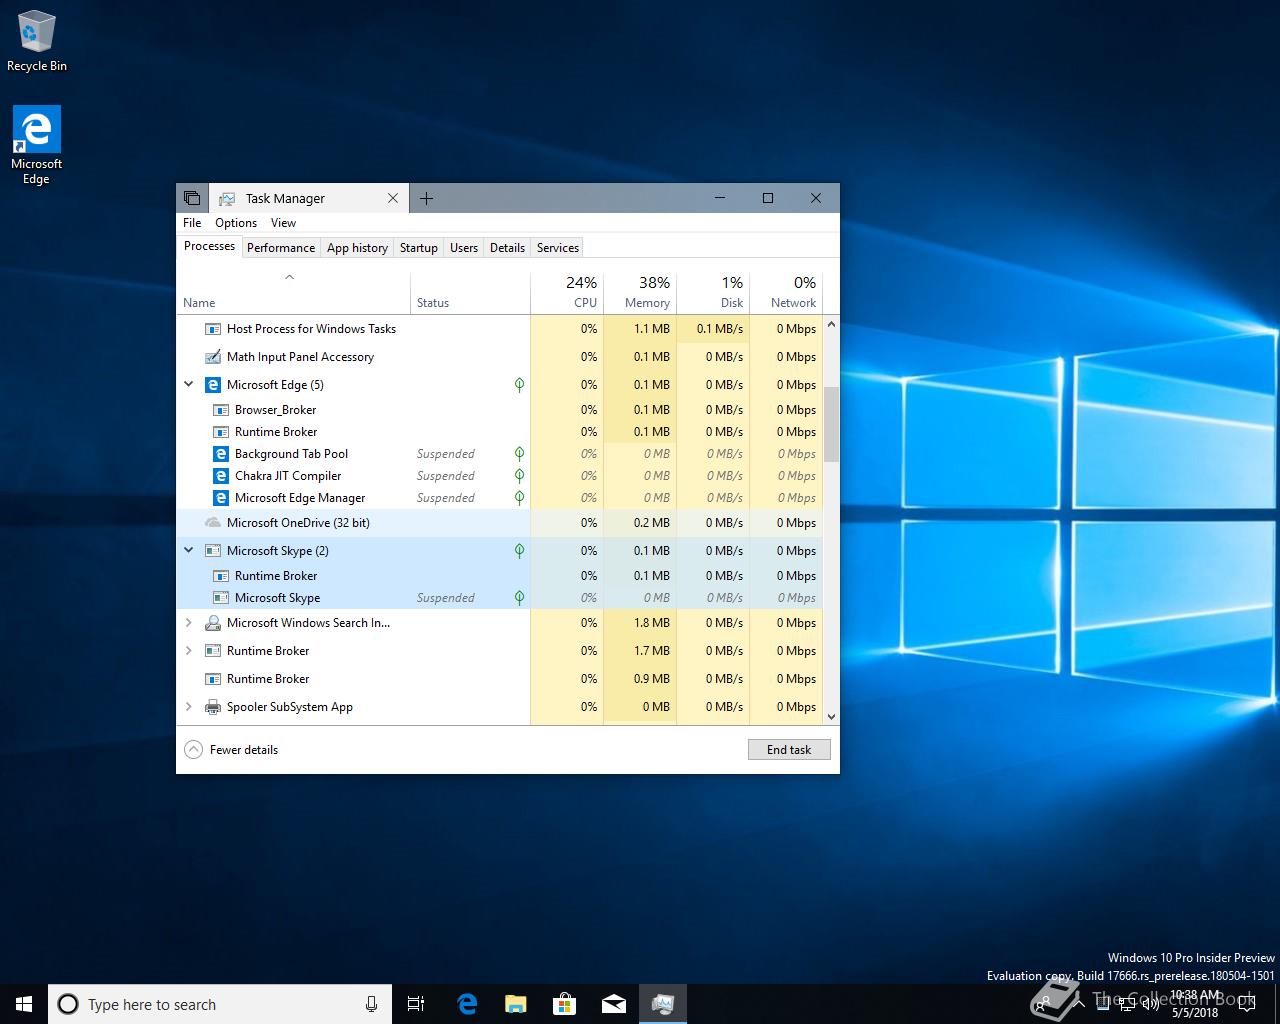Open File Explorer from the taskbar
The height and width of the screenshot is (1024, 1280).
515,1004
